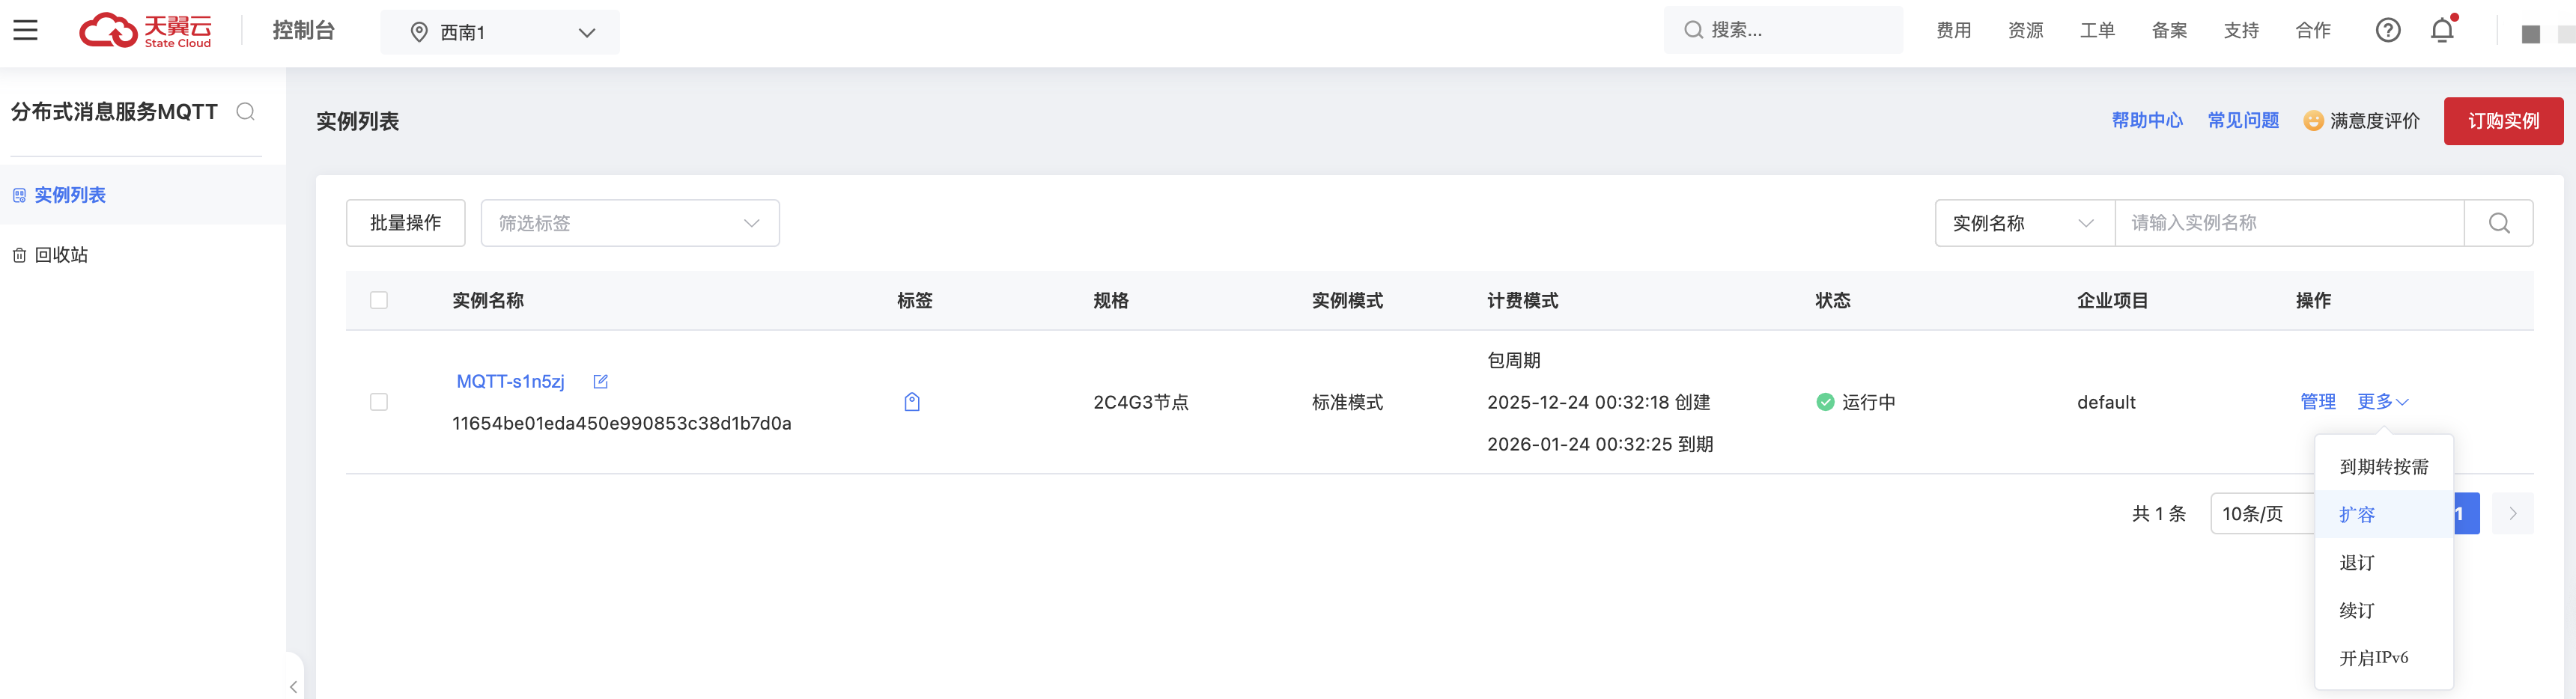Open 资源 in the top navigation
The width and height of the screenshot is (2576, 699).
tap(2025, 31)
